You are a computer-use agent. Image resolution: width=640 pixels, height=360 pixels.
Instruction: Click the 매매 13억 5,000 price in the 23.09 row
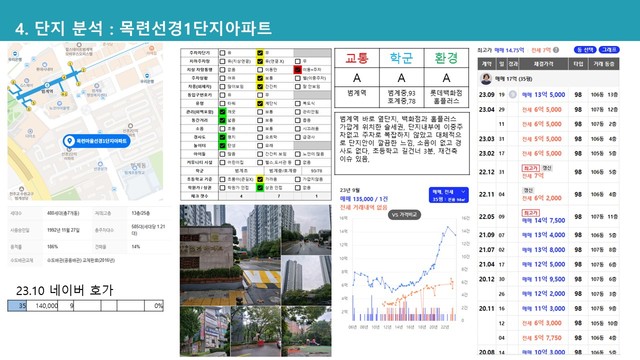(543, 95)
